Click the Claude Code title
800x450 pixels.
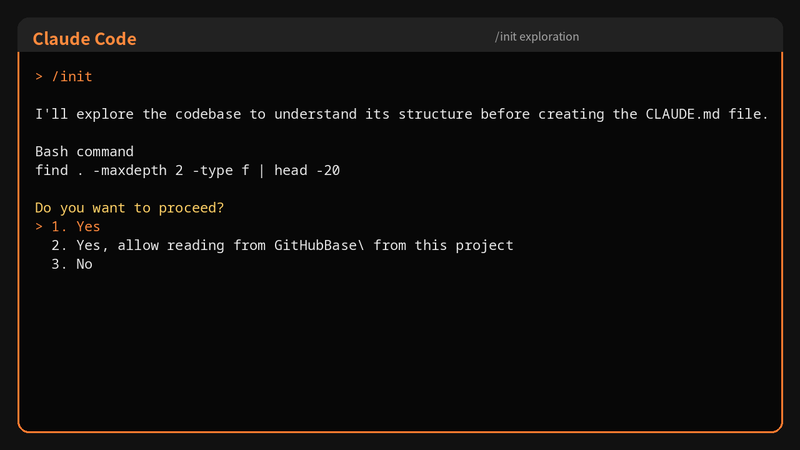[x=85, y=39]
